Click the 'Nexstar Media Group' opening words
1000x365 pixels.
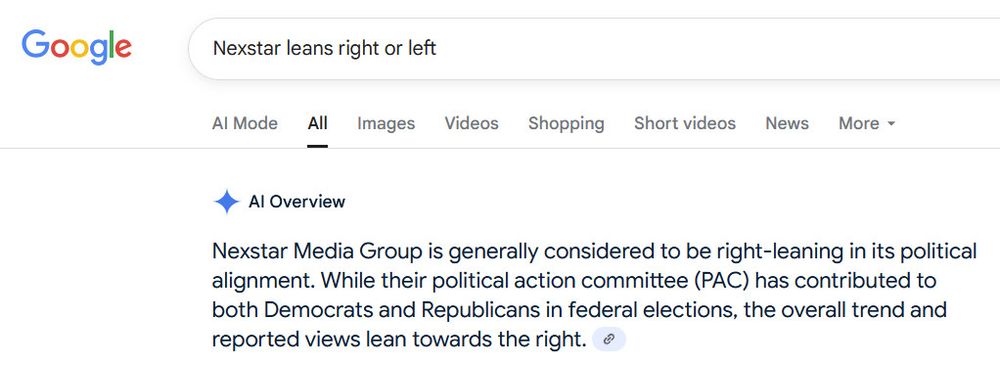317,251
